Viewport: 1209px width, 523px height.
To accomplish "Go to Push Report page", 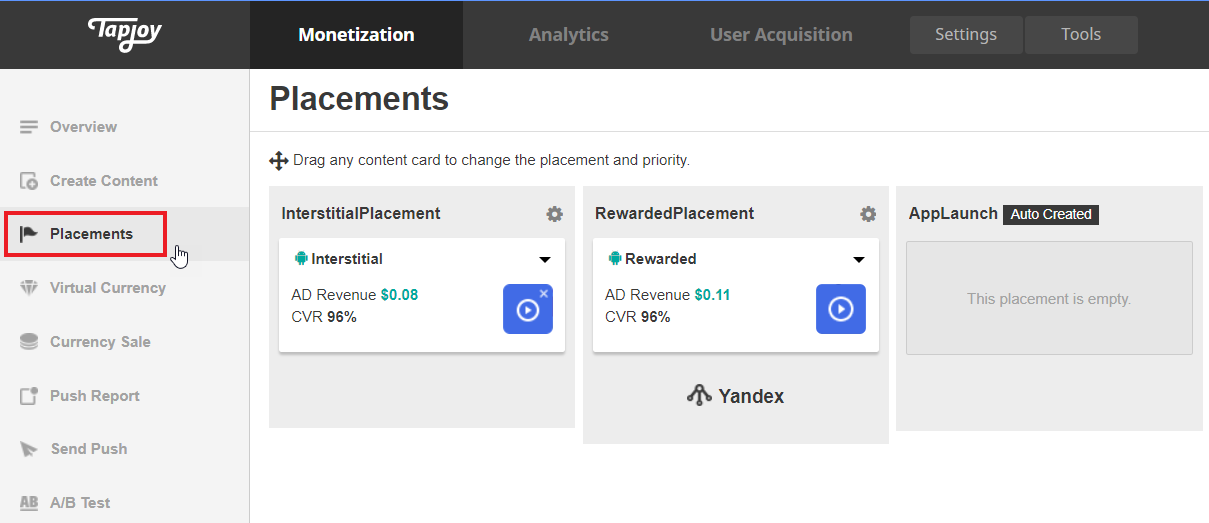I will 94,396.
